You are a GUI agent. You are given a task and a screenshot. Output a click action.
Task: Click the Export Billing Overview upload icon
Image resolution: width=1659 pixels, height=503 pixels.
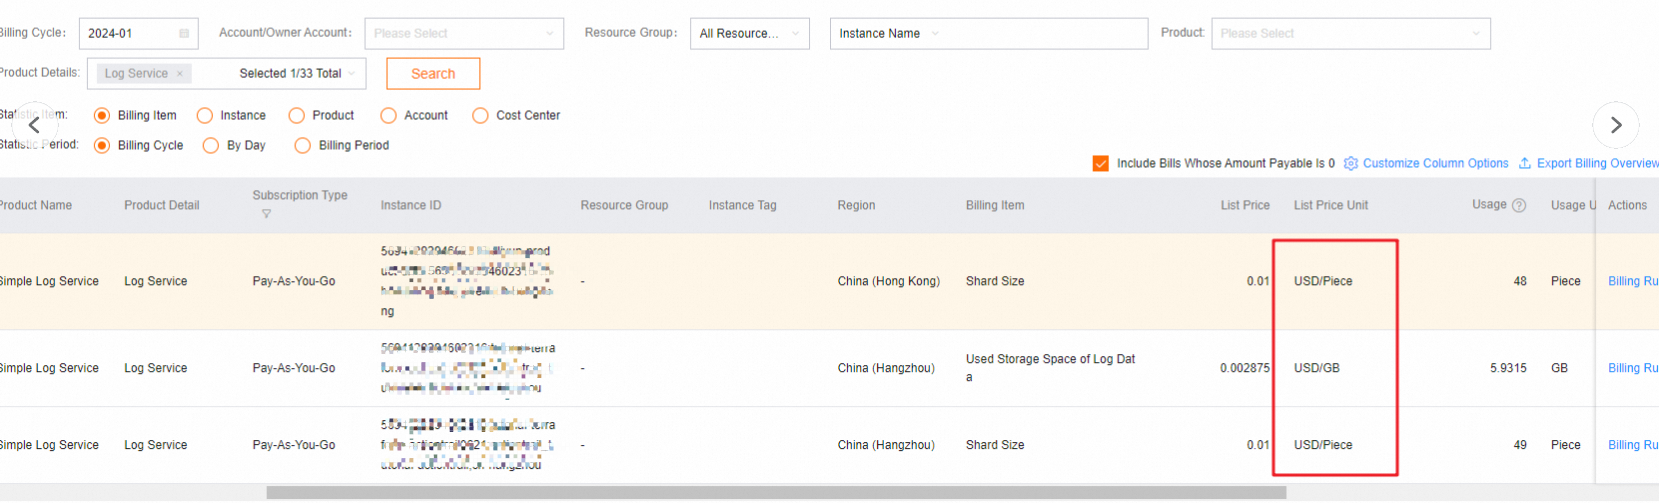pyautogui.click(x=1525, y=163)
